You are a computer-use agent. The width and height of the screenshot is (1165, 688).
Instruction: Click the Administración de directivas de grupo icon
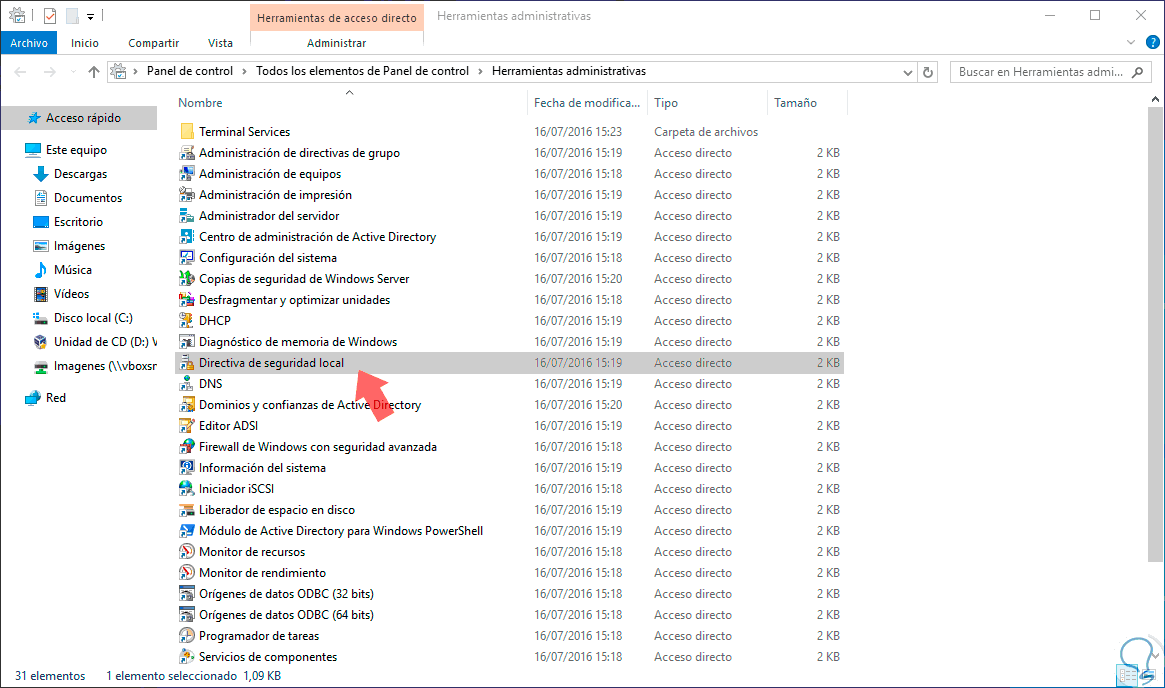186,152
